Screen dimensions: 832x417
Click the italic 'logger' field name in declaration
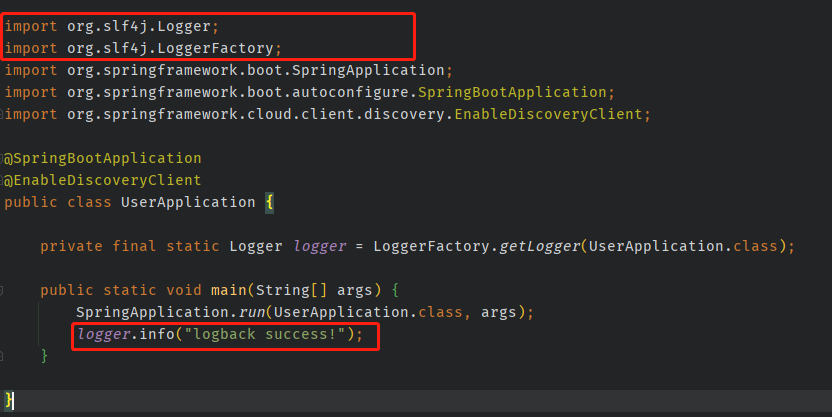point(319,246)
